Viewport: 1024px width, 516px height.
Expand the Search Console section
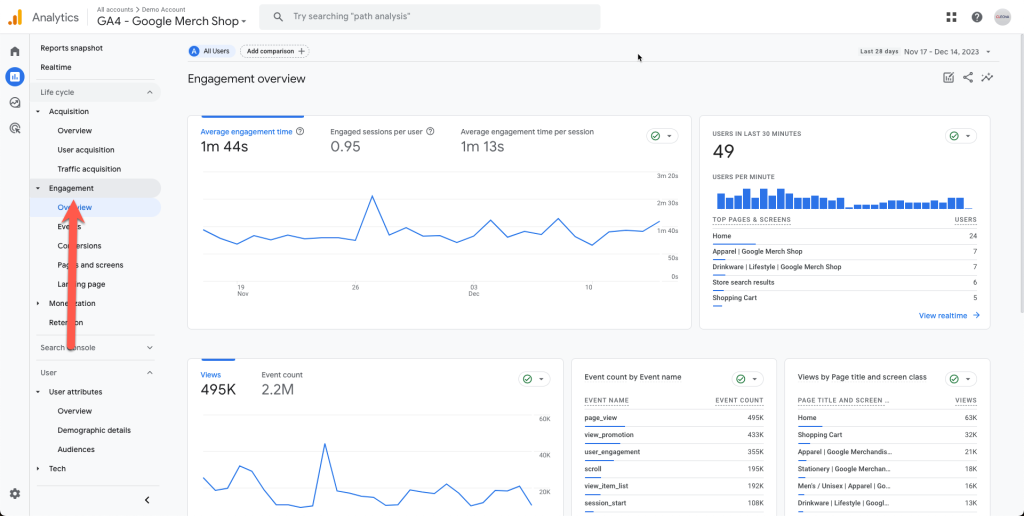point(150,347)
